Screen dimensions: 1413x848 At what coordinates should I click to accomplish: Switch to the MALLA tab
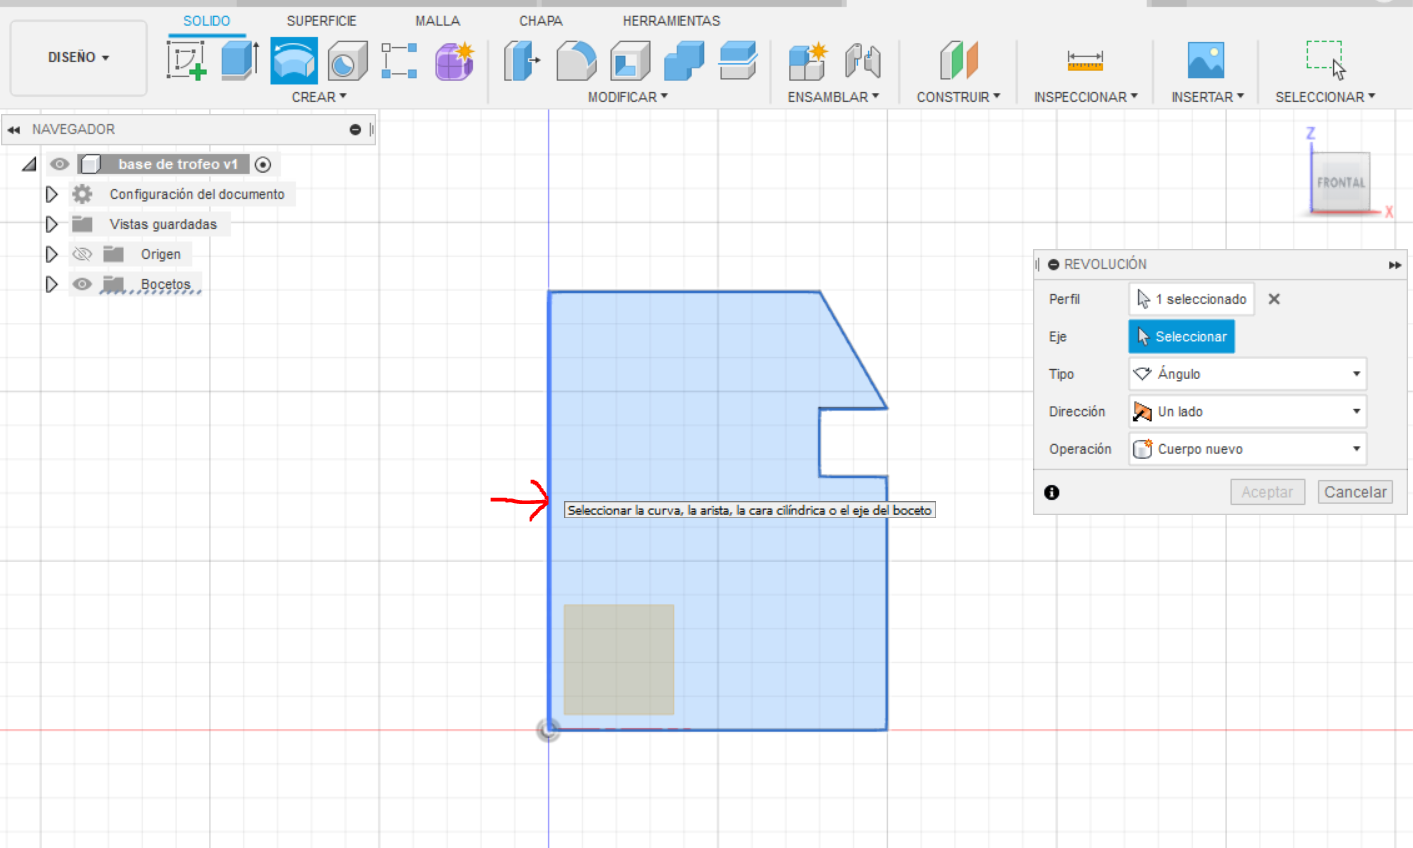[438, 21]
